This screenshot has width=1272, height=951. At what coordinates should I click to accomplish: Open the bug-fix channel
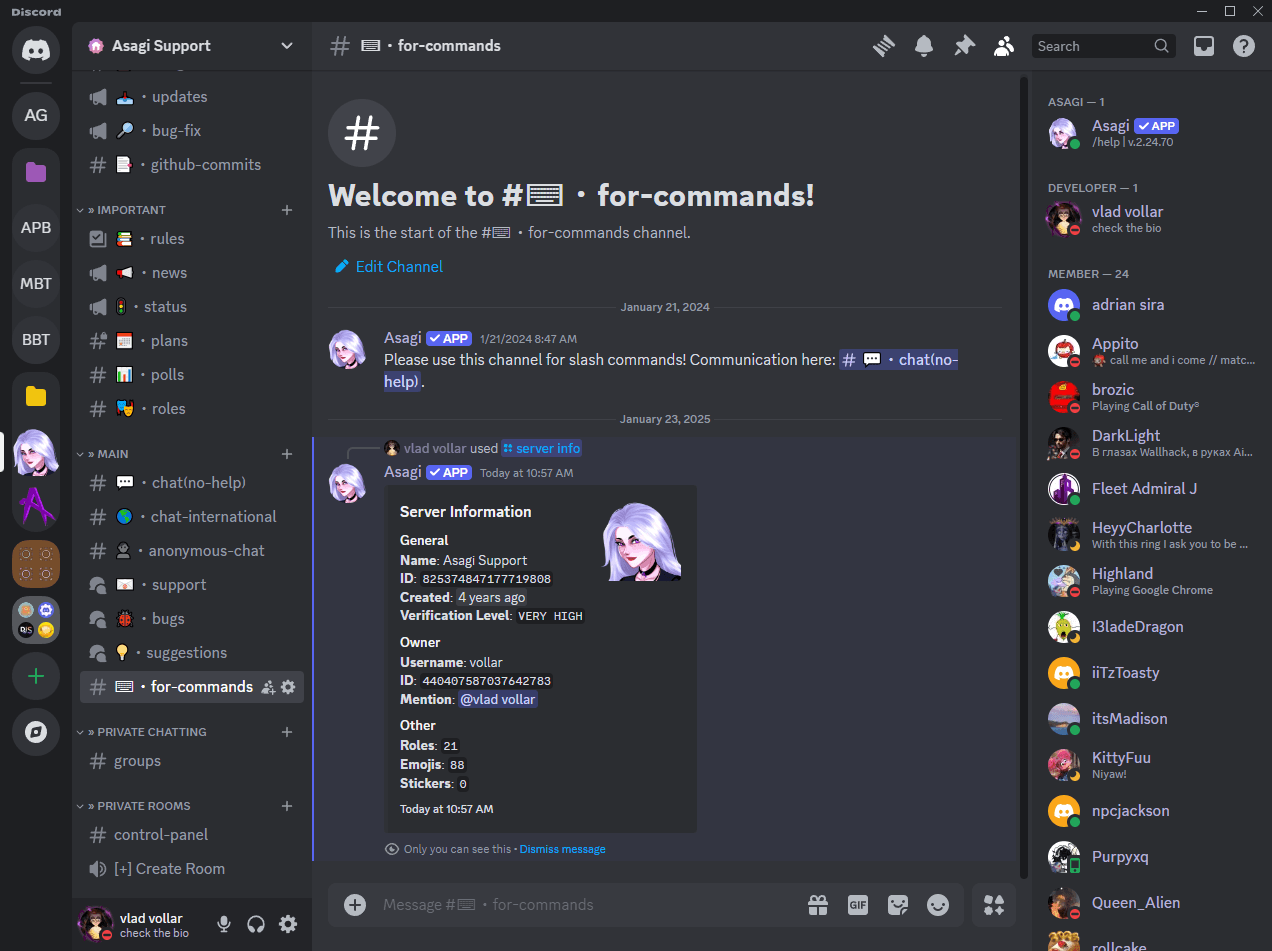pyautogui.click(x=192, y=131)
